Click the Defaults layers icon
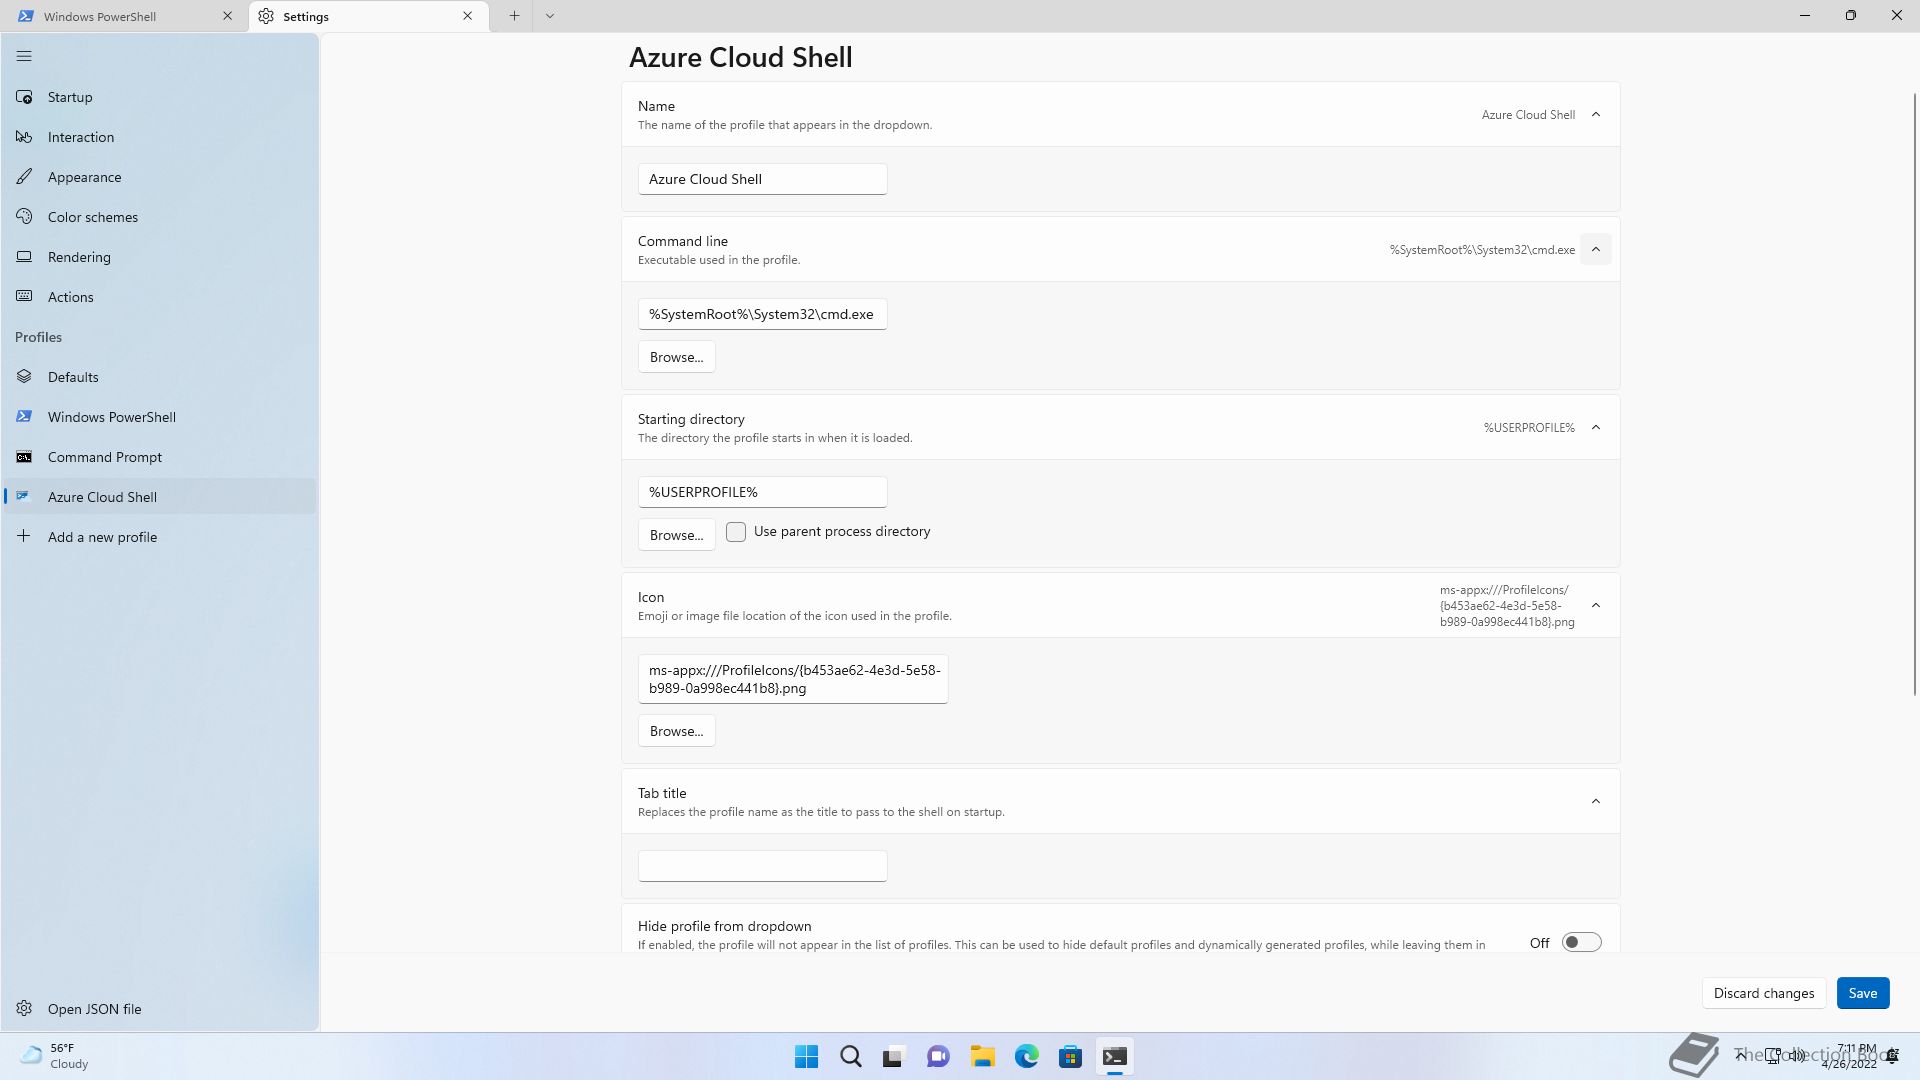 coord(24,377)
